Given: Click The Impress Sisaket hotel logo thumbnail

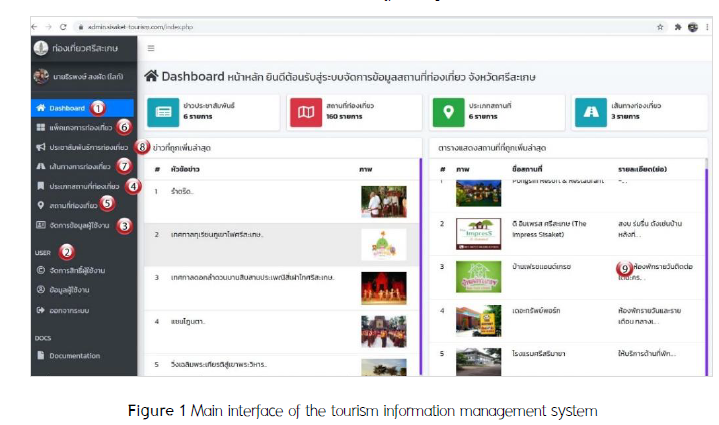Looking at the screenshot, I should tap(478, 231).
